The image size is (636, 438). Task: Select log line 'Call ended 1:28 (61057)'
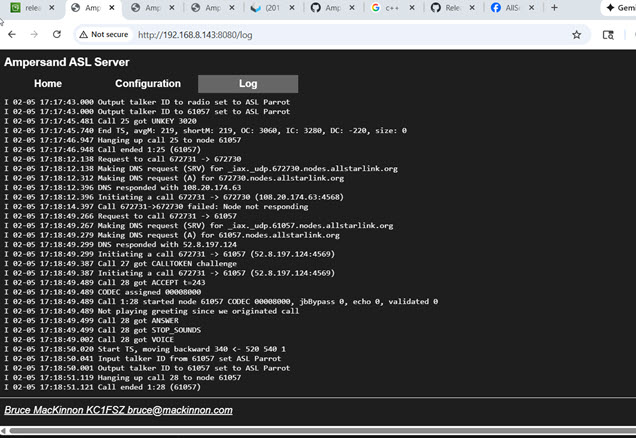point(102,387)
